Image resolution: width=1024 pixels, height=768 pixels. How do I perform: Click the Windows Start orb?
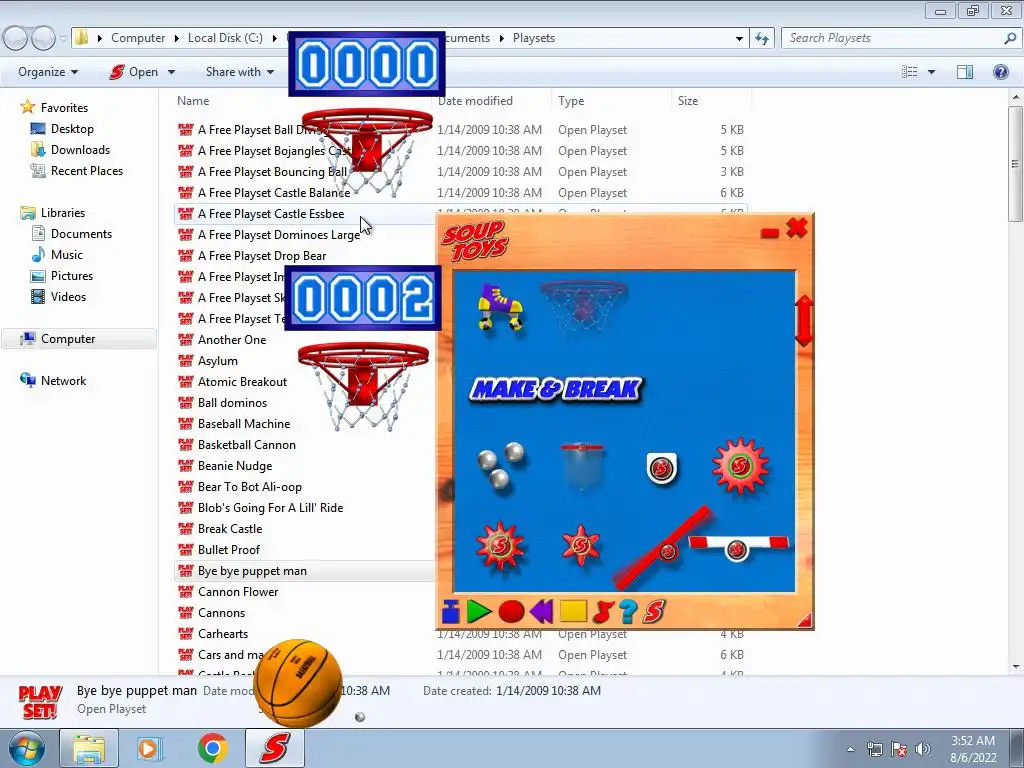point(26,748)
